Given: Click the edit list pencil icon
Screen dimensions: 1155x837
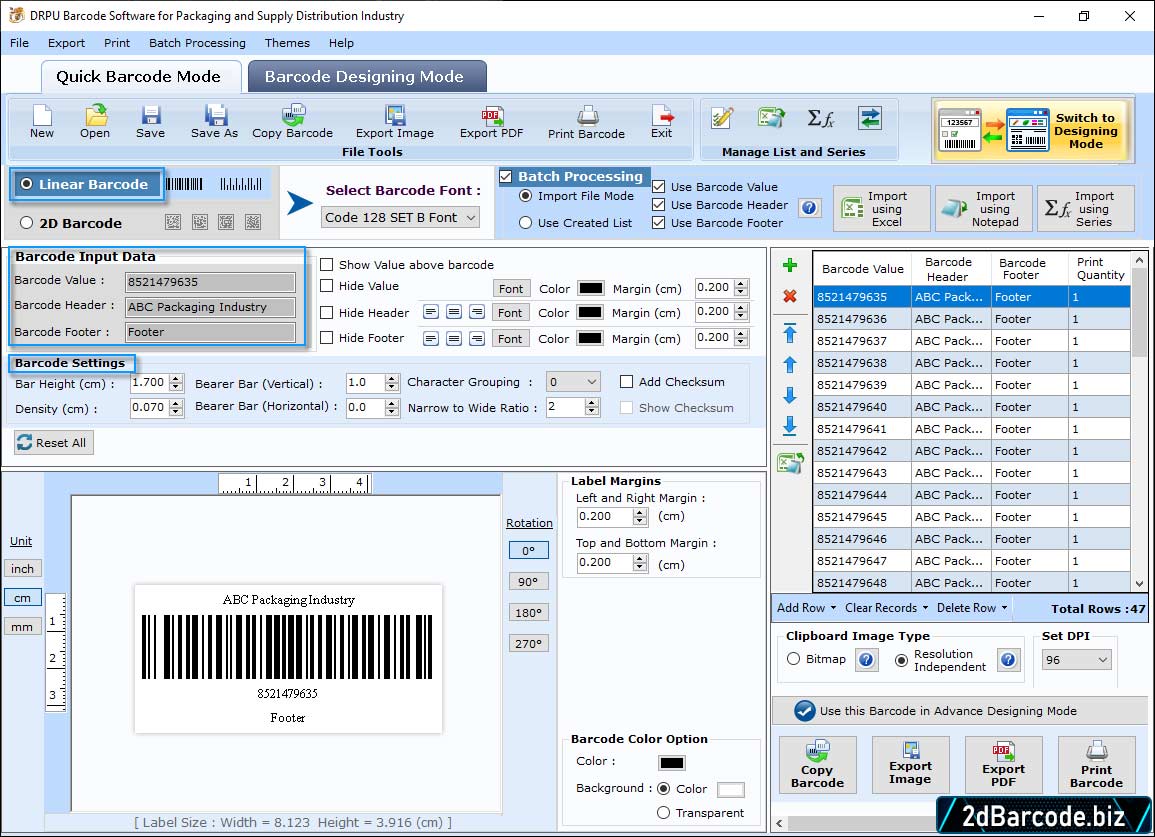Looking at the screenshot, I should tap(722, 118).
